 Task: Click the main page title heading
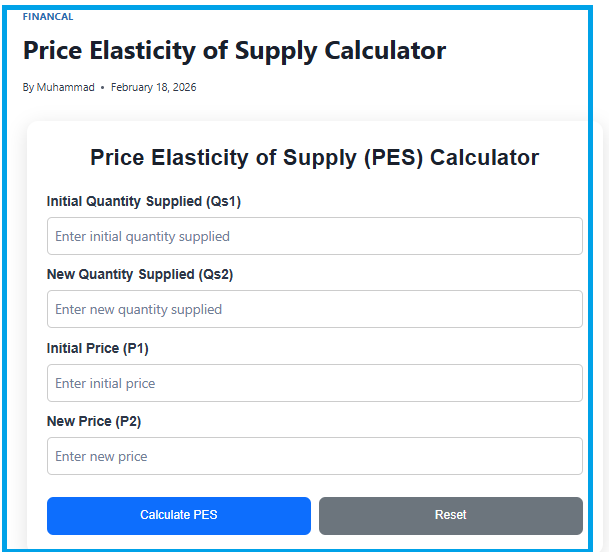[x=234, y=51]
